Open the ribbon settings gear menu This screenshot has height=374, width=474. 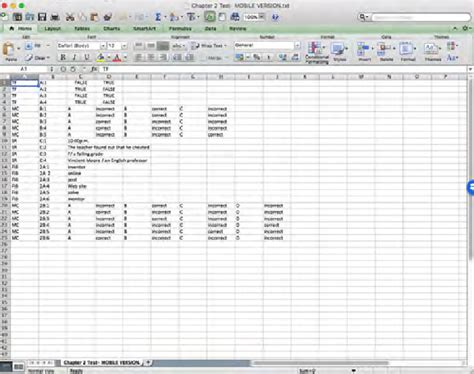click(x=466, y=28)
